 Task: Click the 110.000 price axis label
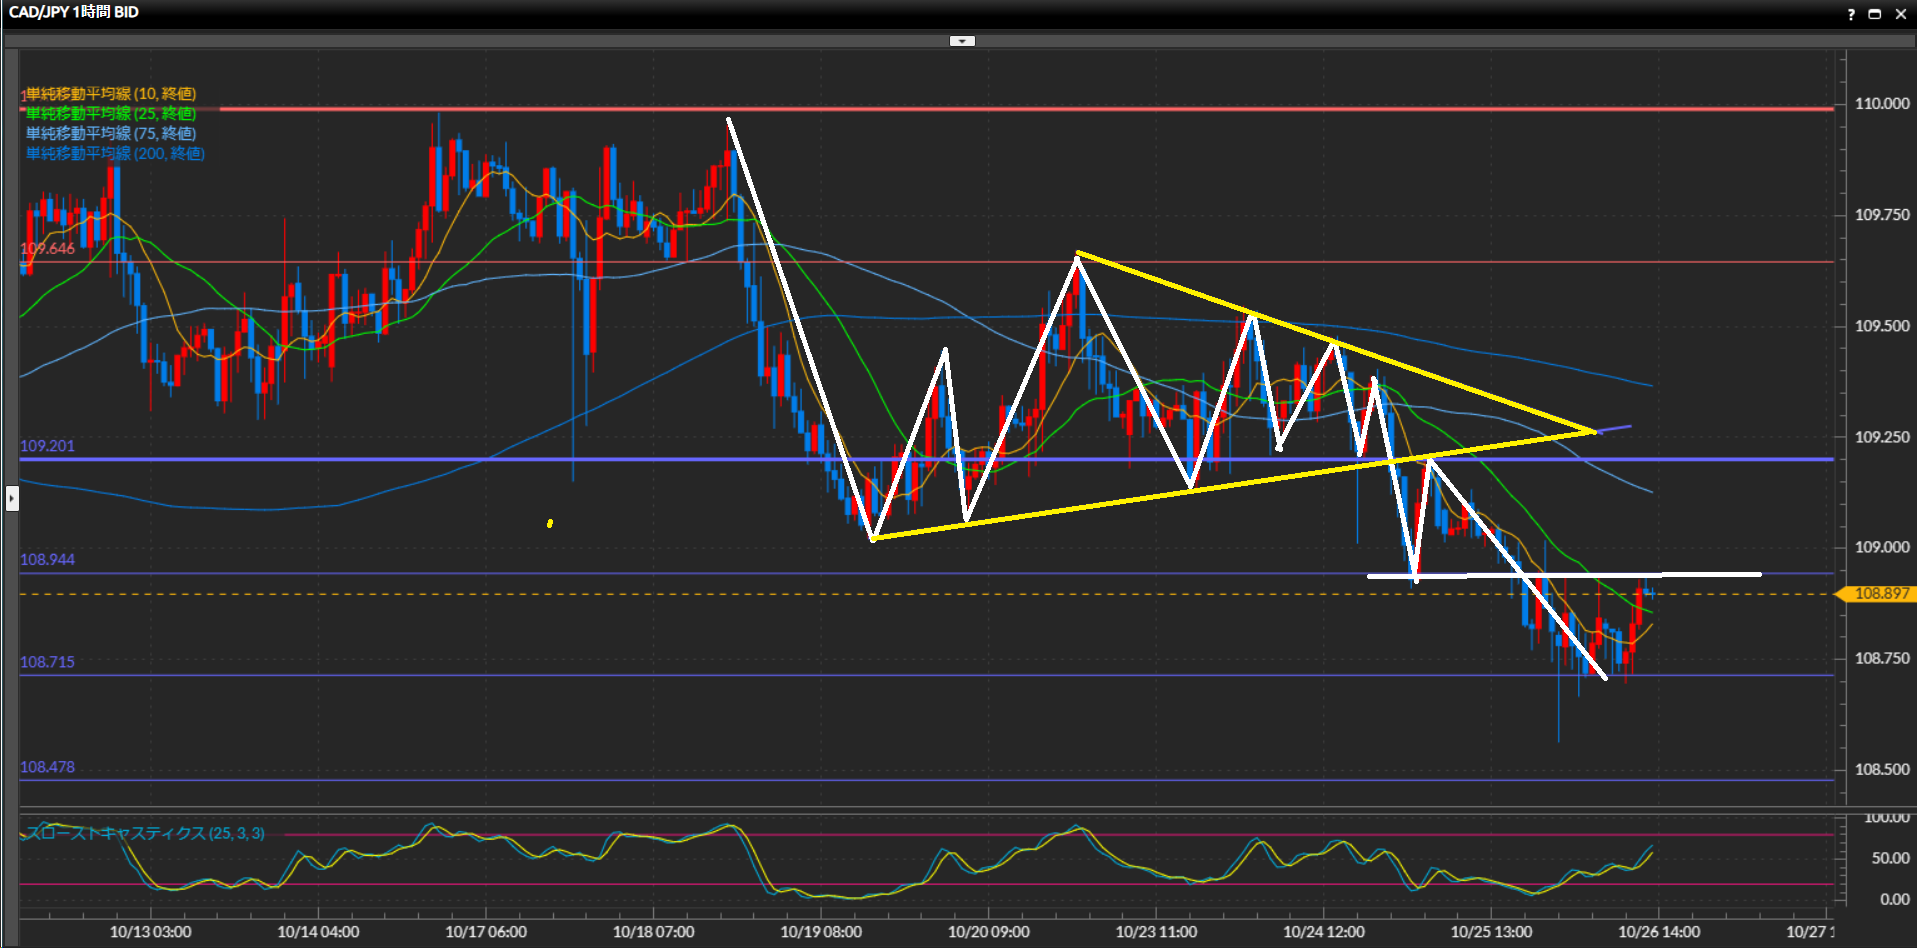1881,104
